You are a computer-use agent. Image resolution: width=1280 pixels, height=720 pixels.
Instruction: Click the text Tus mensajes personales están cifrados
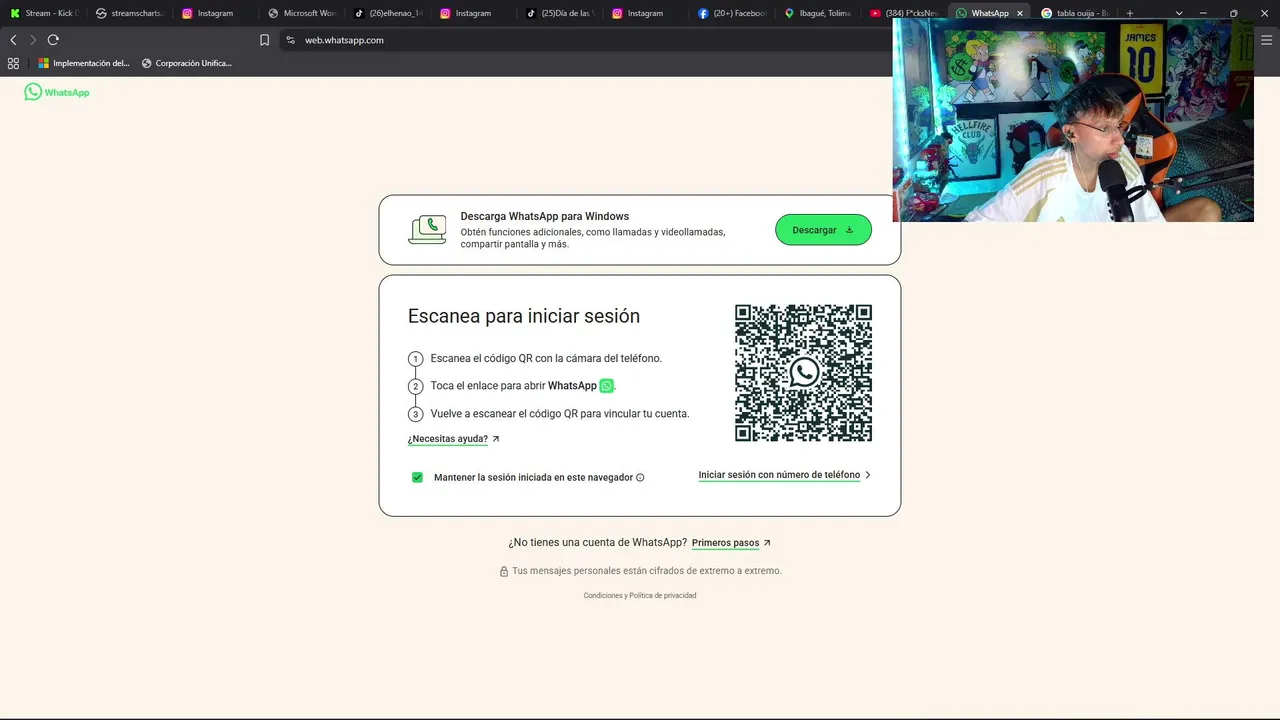pos(647,571)
